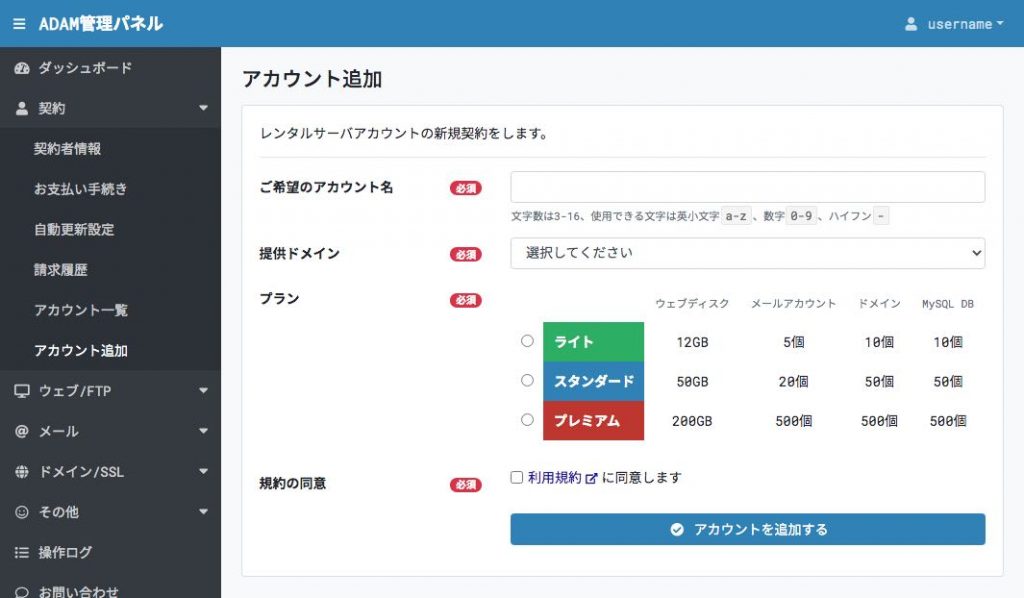The height and width of the screenshot is (598, 1024).
Task: Select the ライト plan radio button
Action: (x=527, y=341)
